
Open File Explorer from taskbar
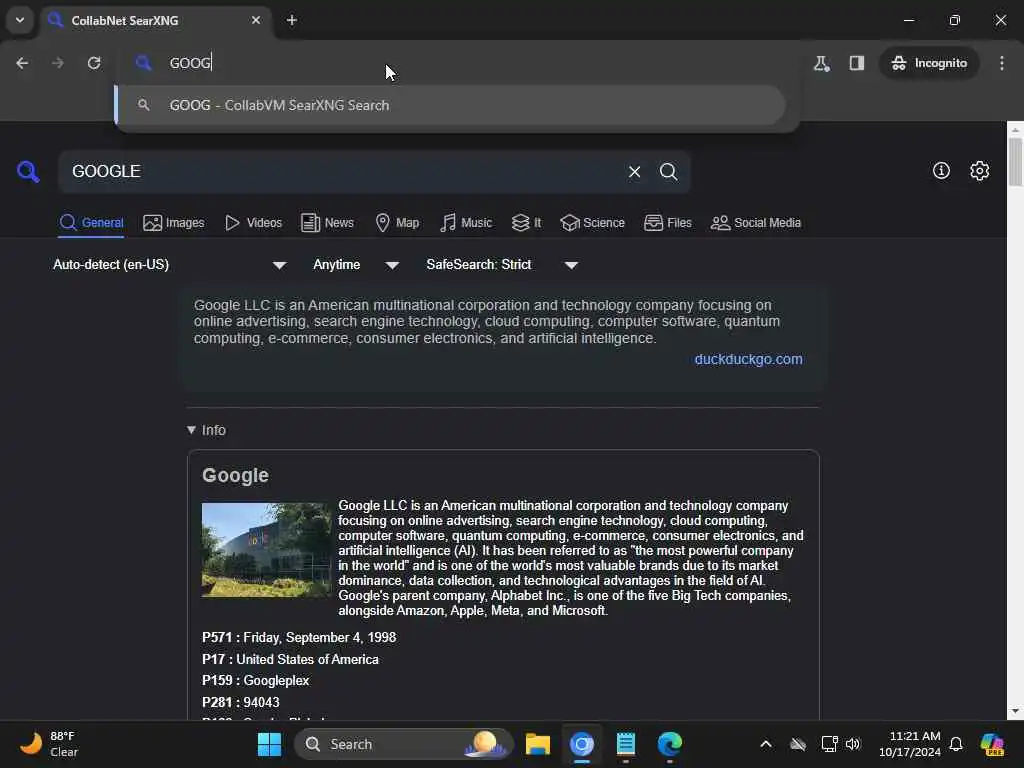537,744
